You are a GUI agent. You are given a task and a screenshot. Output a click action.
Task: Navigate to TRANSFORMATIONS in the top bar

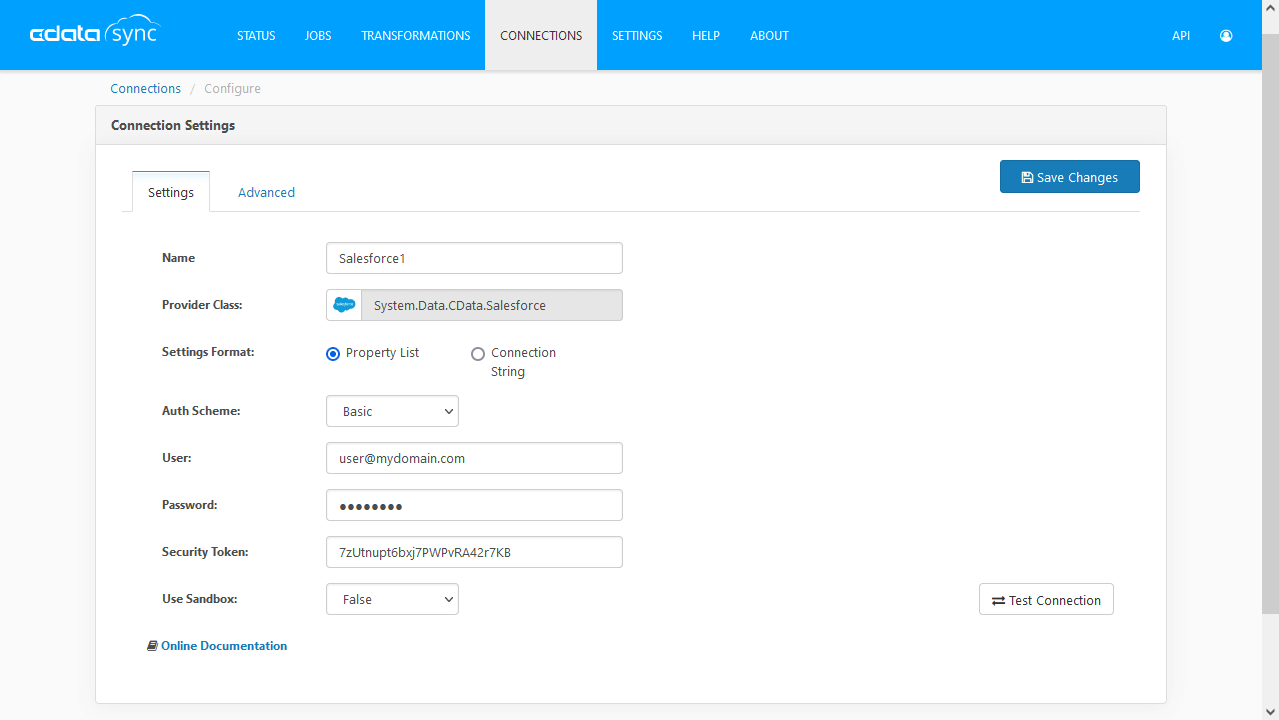(x=415, y=35)
